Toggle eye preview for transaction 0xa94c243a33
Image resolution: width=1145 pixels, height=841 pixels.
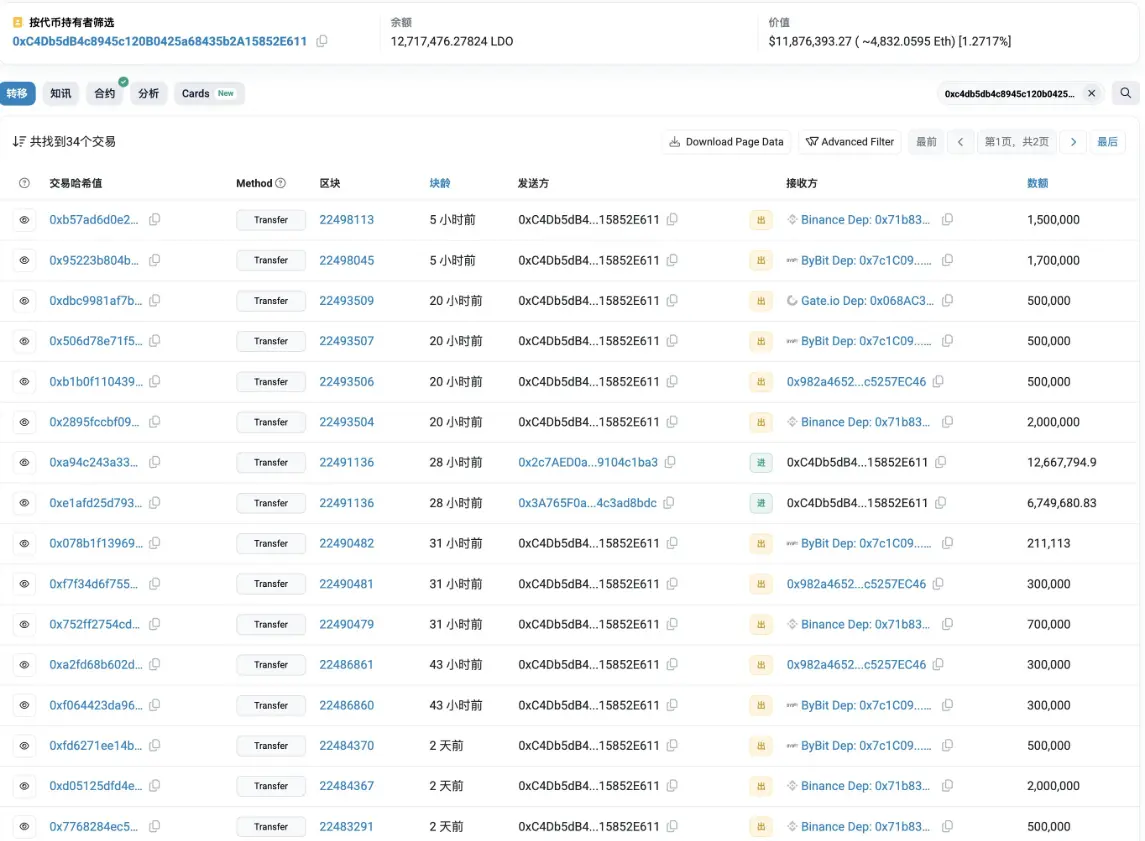pos(25,462)
